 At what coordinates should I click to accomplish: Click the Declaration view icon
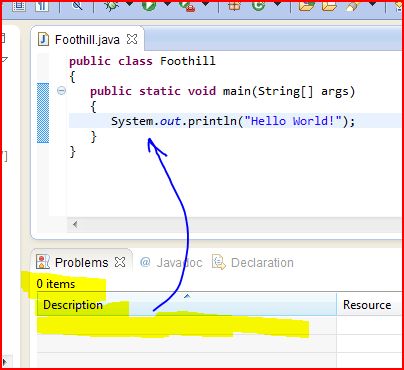click(x=219, y=262)
